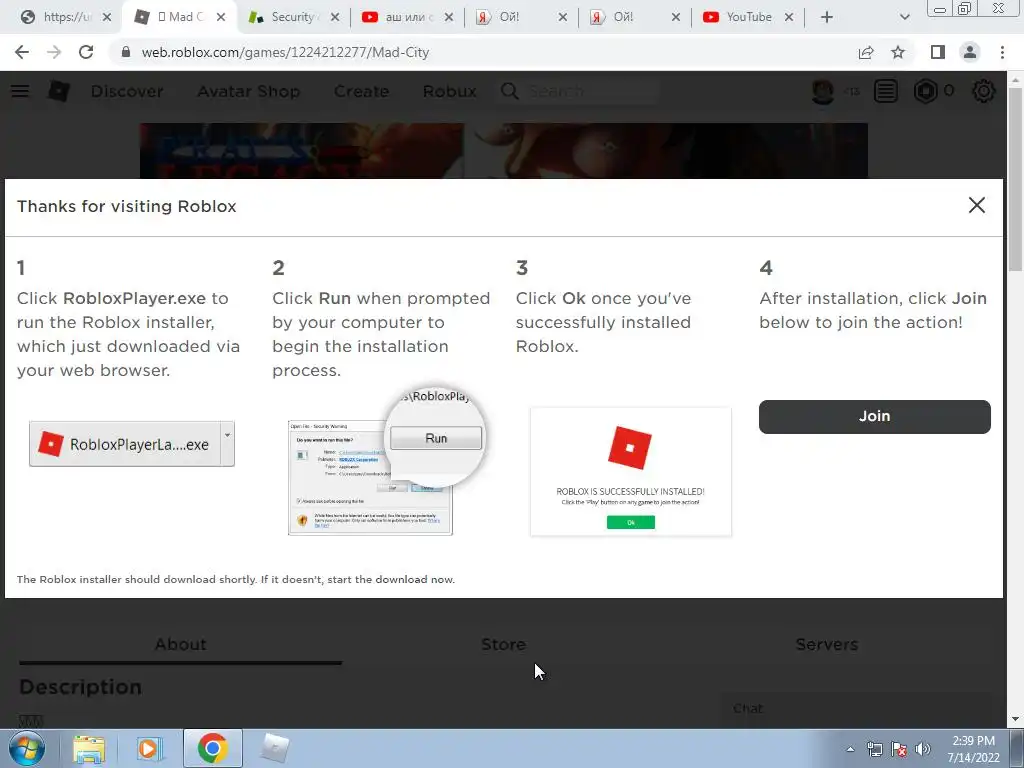Reload the current page

[x=86, y=52]
